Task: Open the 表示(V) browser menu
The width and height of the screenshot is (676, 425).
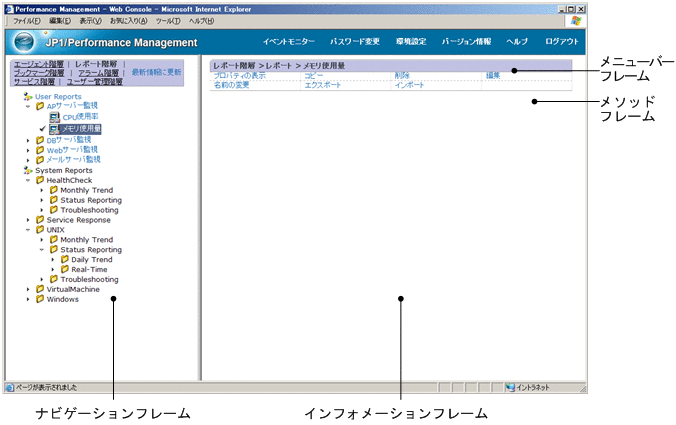Action: point(90,21)
